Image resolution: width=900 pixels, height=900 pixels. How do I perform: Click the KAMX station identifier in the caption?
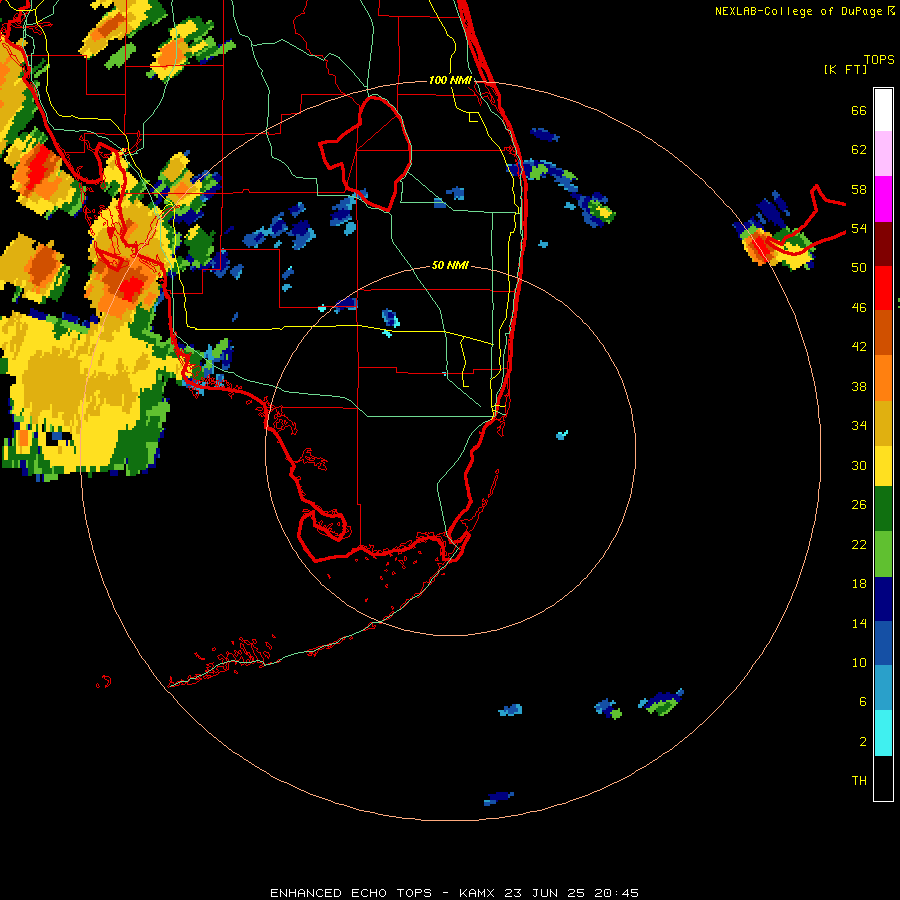[x=476, y=893]
